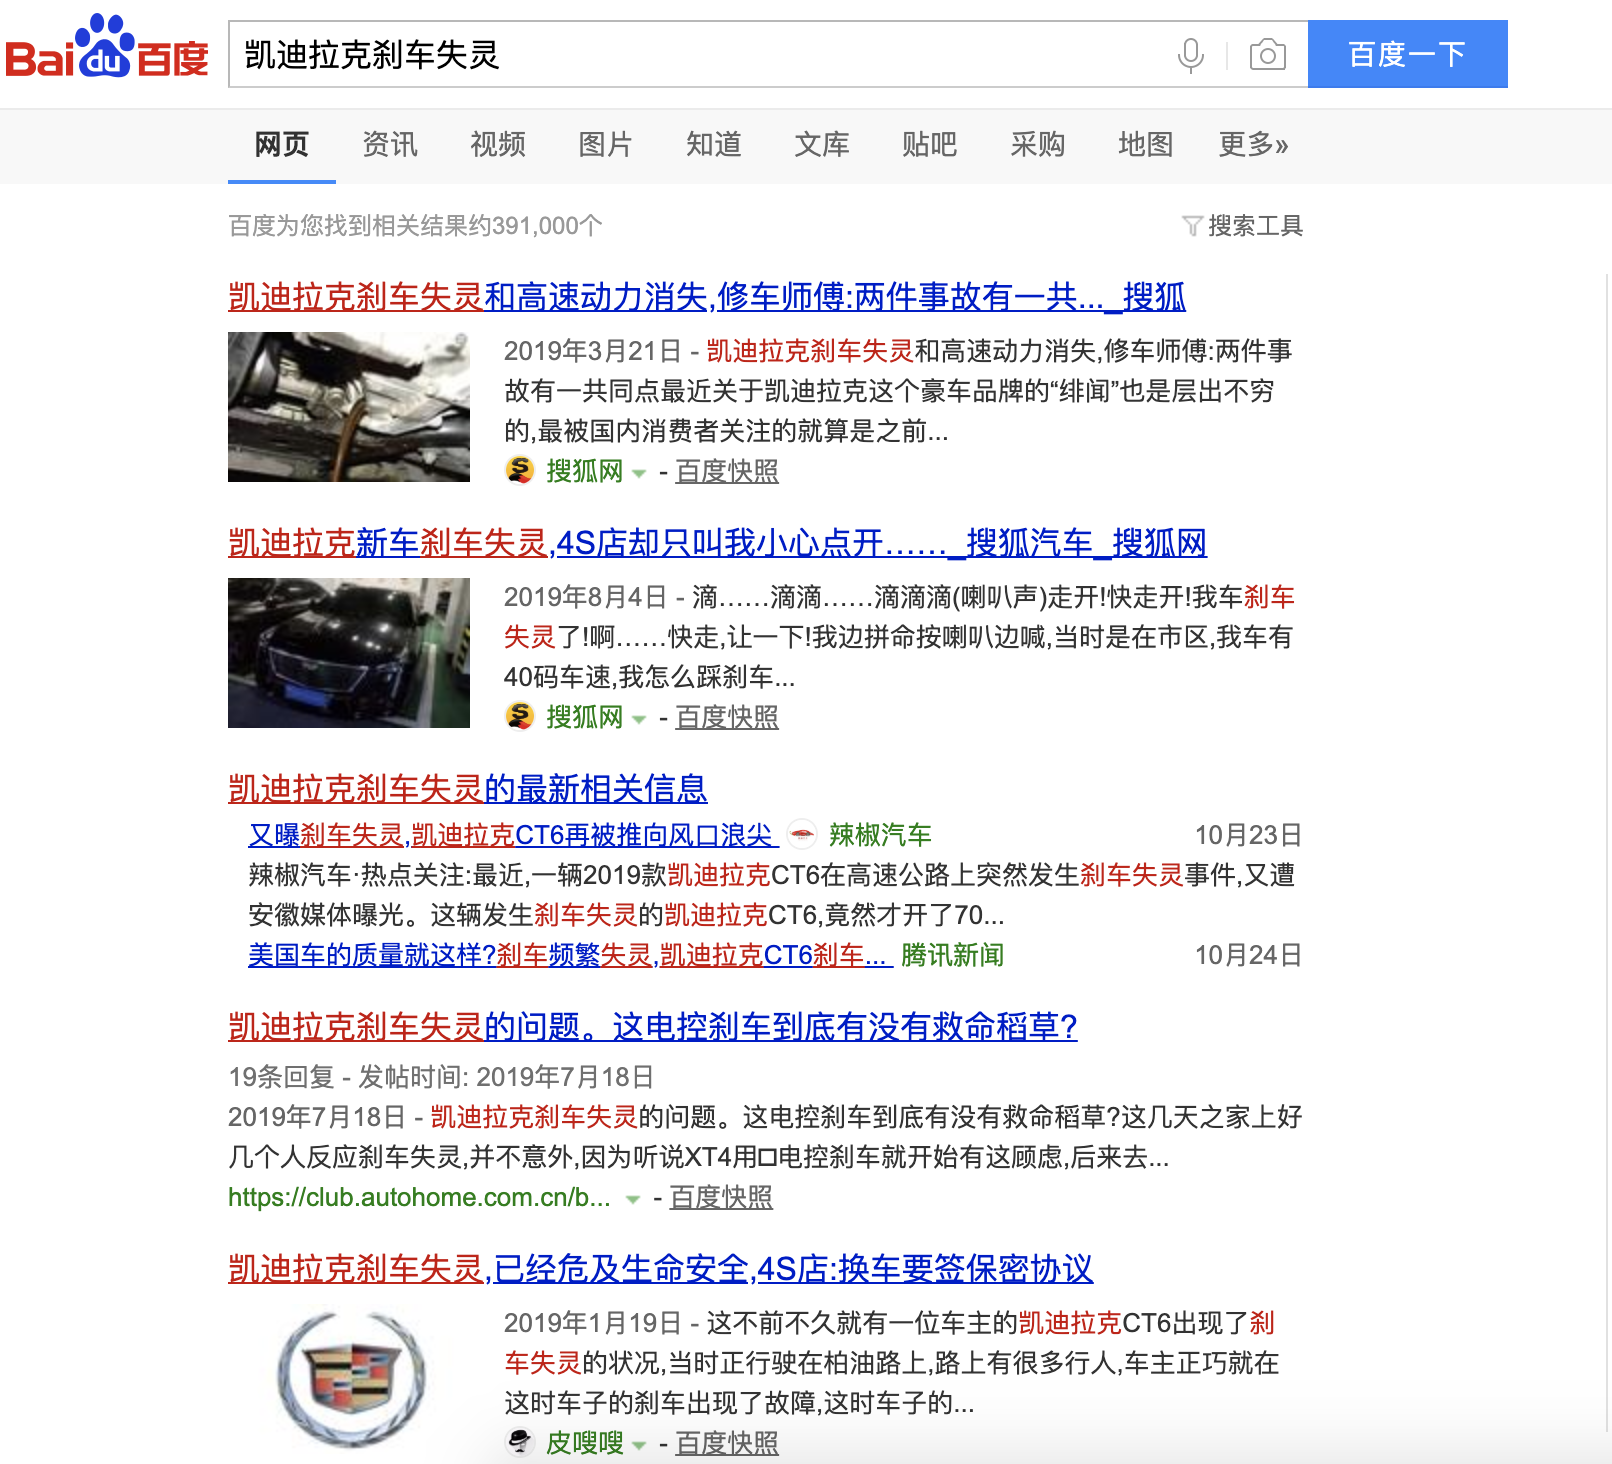Click the 腾讯新闻 source label
The image size is (1612, 1464).
(952, 955)
